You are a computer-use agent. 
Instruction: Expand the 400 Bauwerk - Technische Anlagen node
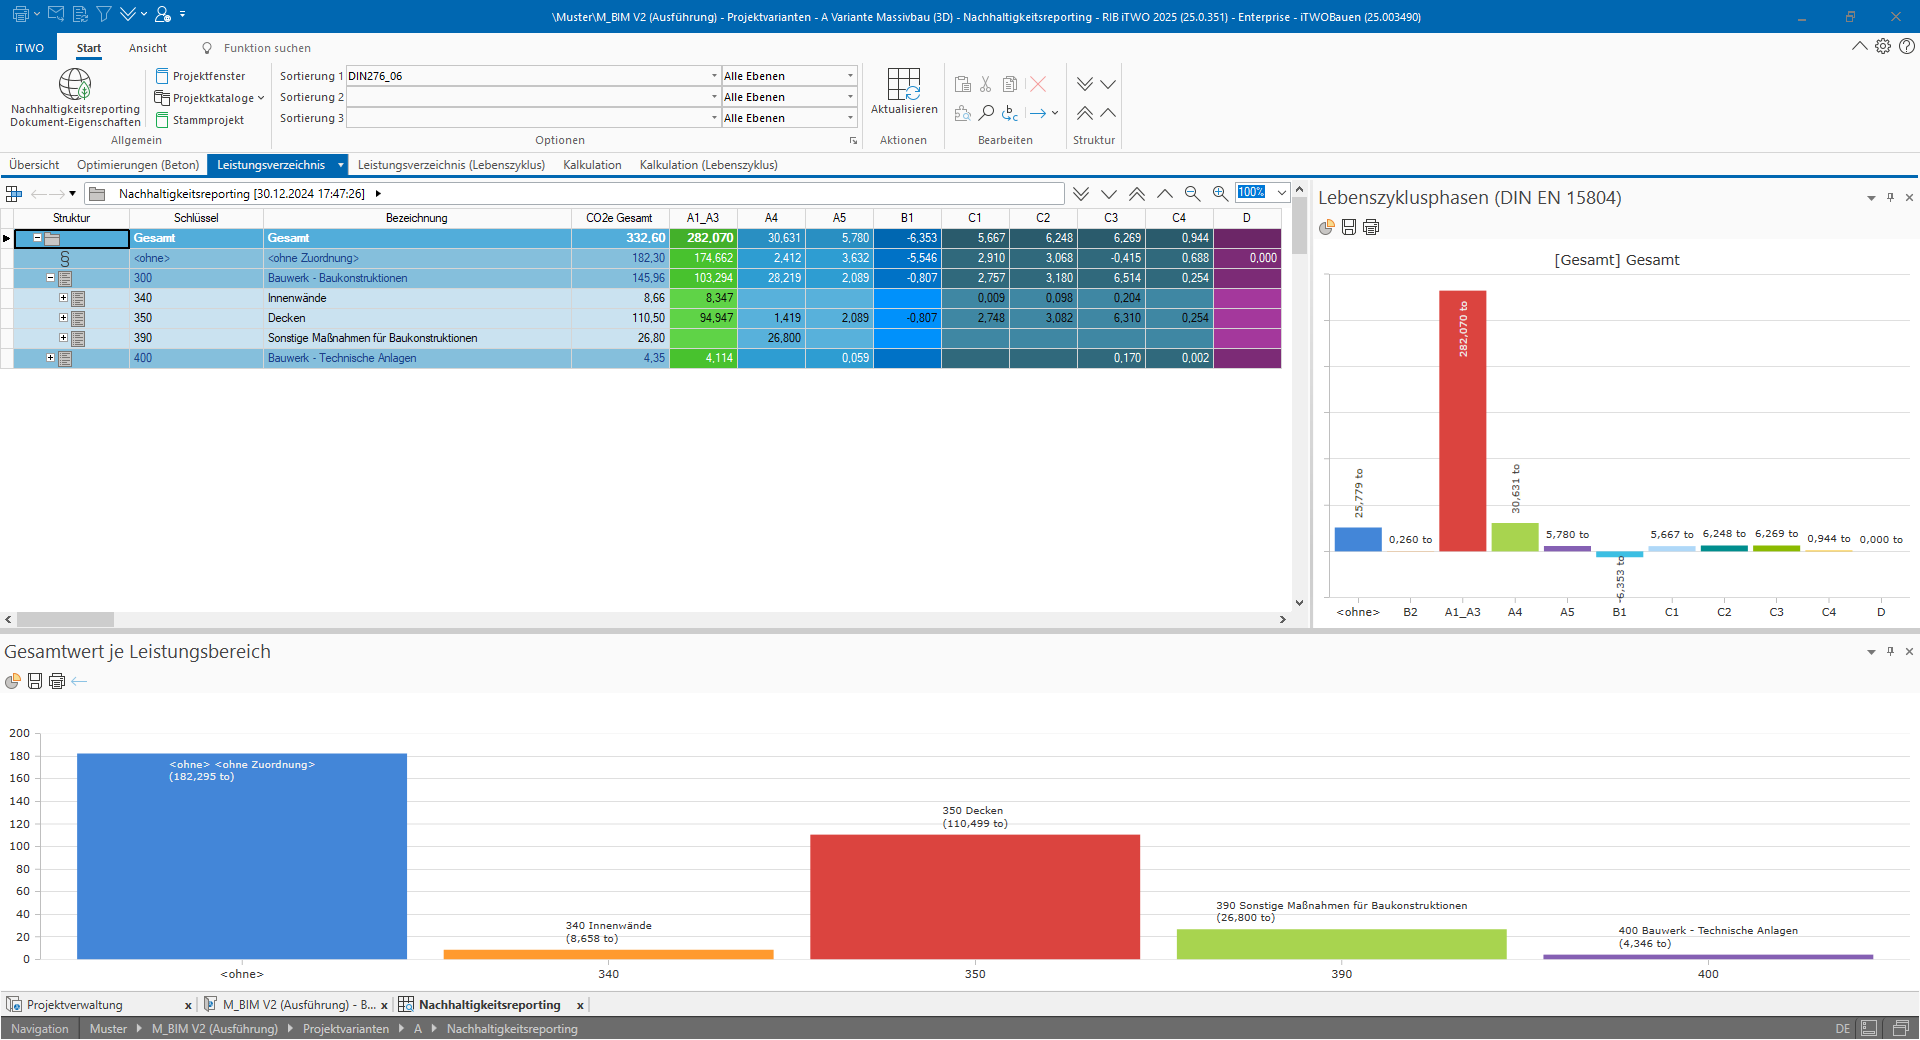(x=50, y=358)
